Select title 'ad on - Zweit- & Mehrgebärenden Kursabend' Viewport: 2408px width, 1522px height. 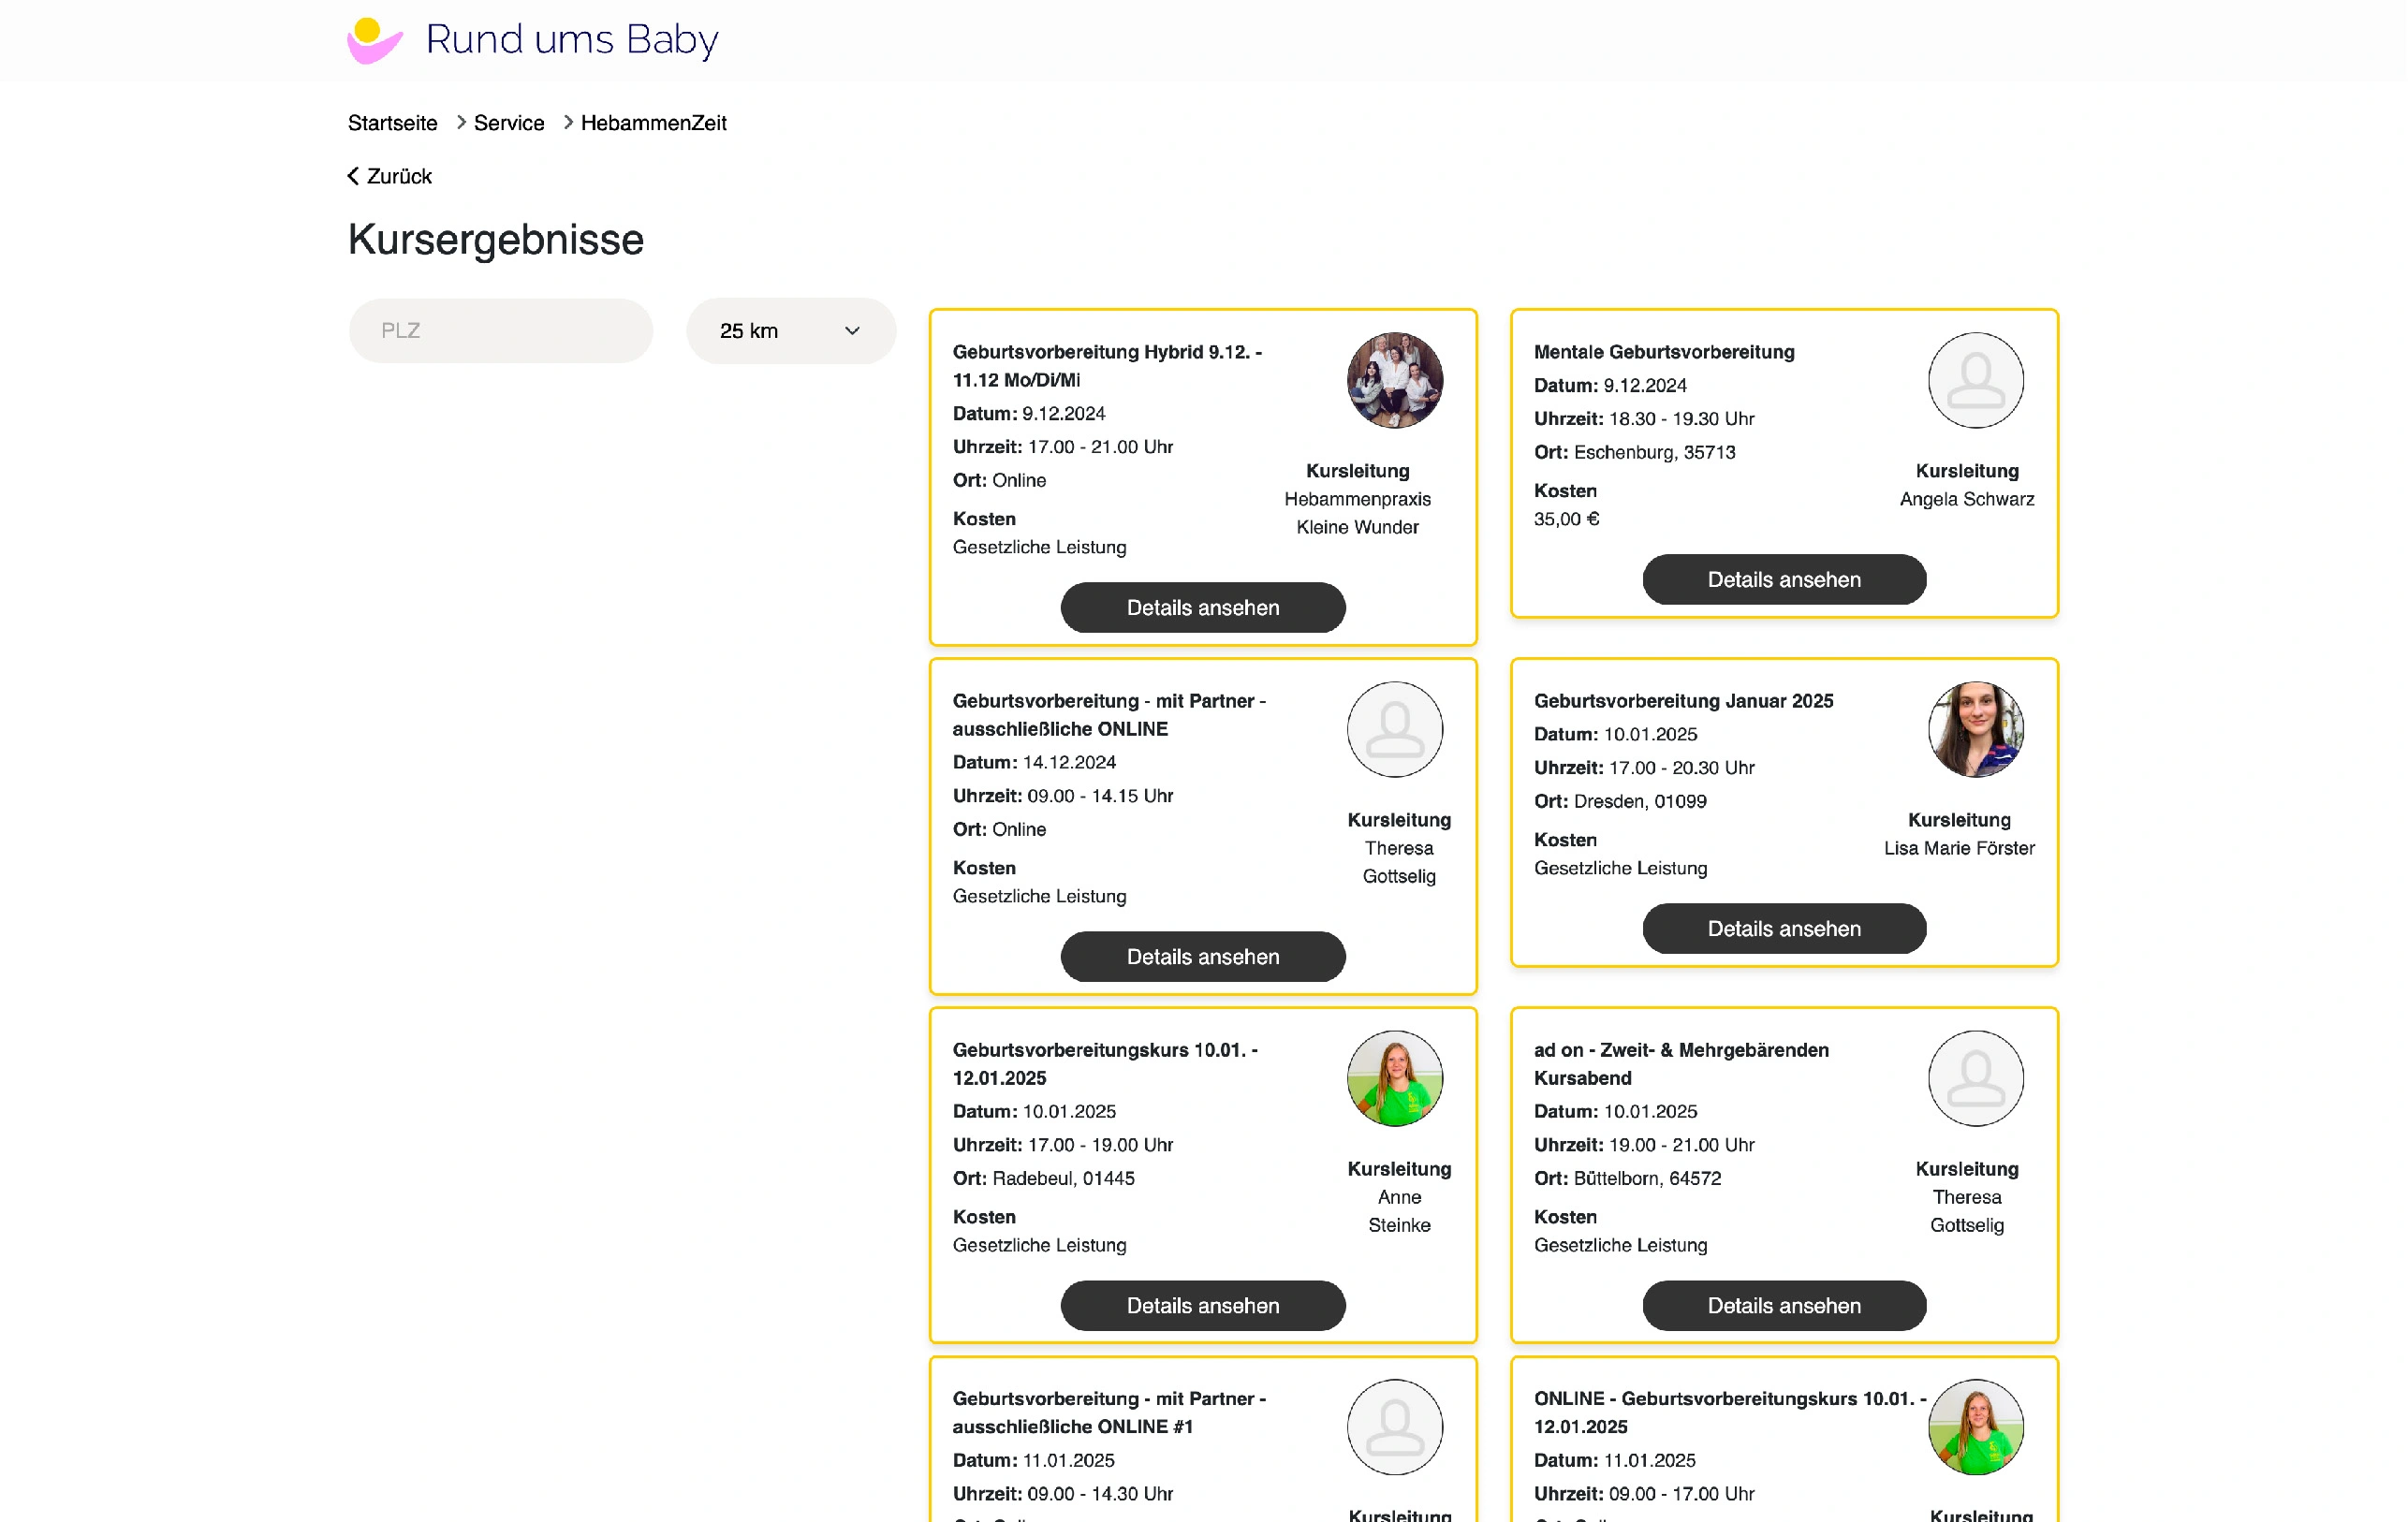tap(1681, 1064)
